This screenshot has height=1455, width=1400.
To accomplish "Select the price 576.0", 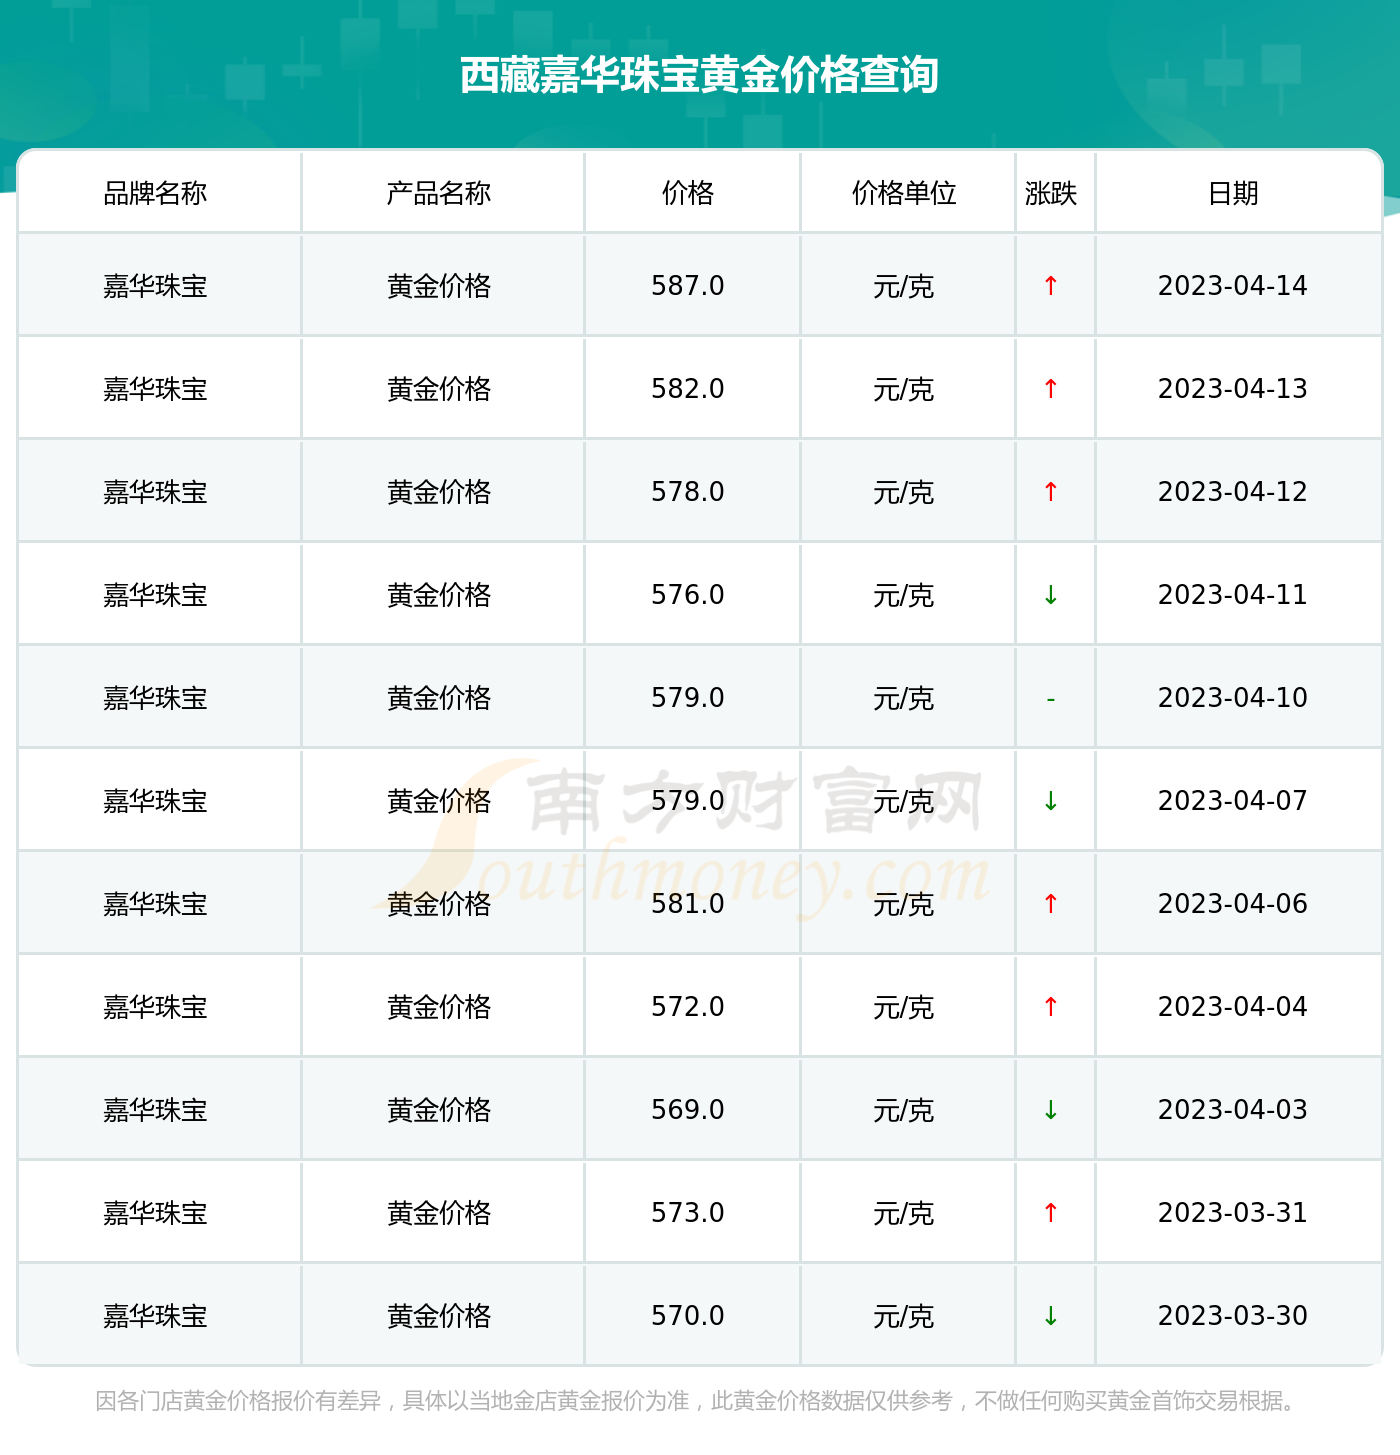I will pos(688,595).
